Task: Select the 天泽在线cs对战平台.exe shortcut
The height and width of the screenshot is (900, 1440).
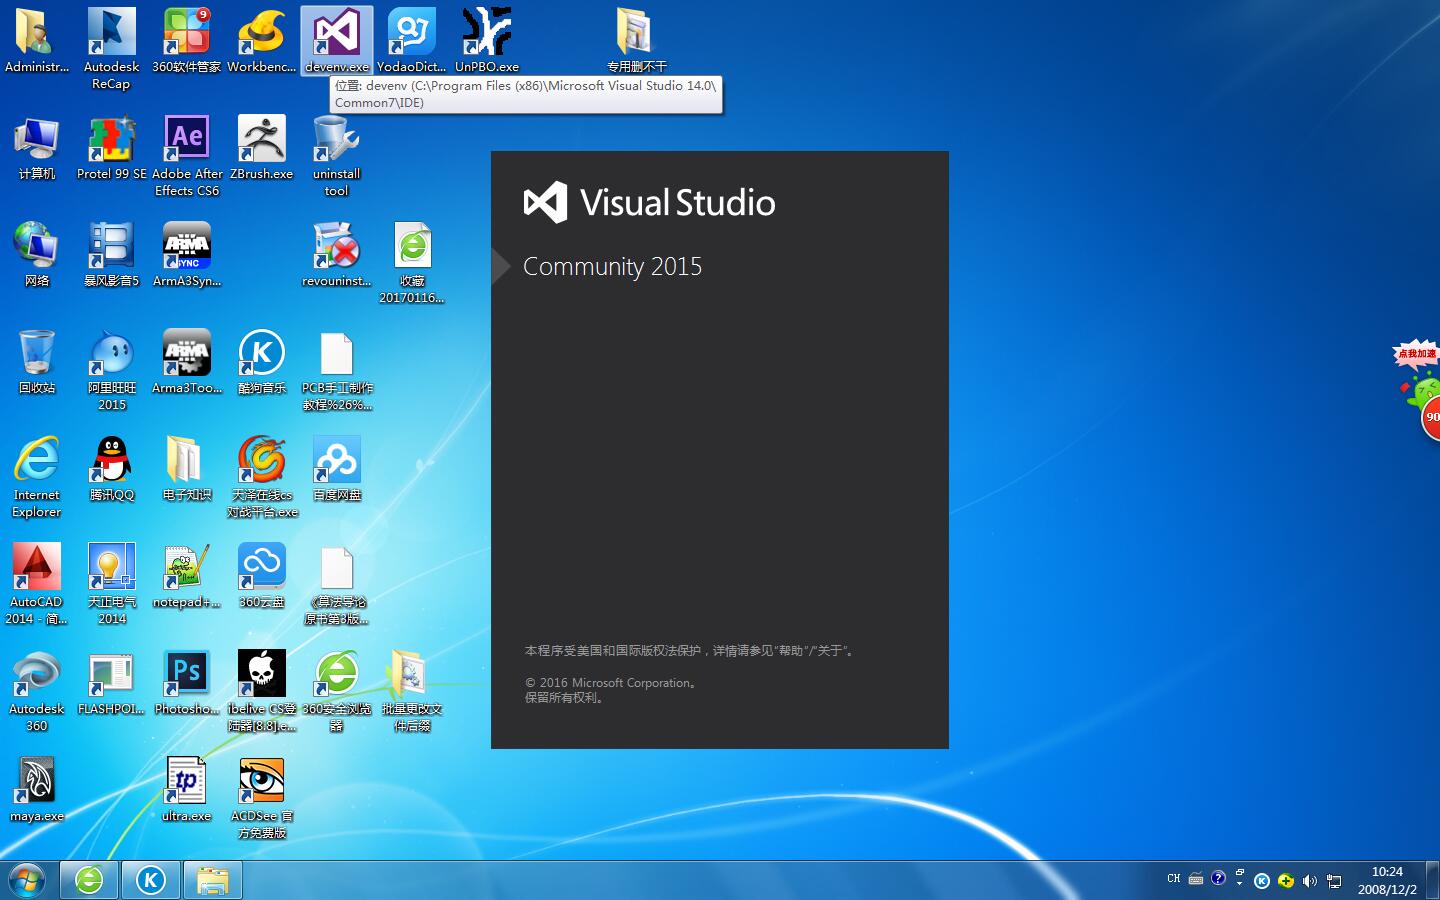Action: click(262, 477)
